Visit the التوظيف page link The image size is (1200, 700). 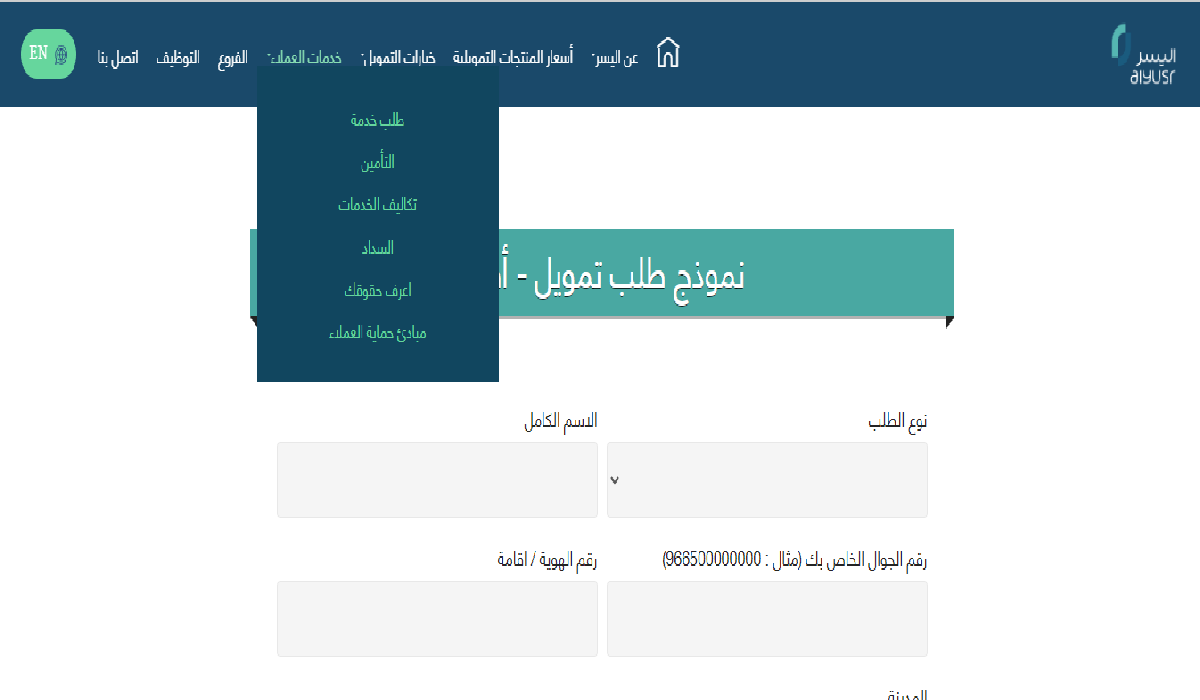(178, 57)
